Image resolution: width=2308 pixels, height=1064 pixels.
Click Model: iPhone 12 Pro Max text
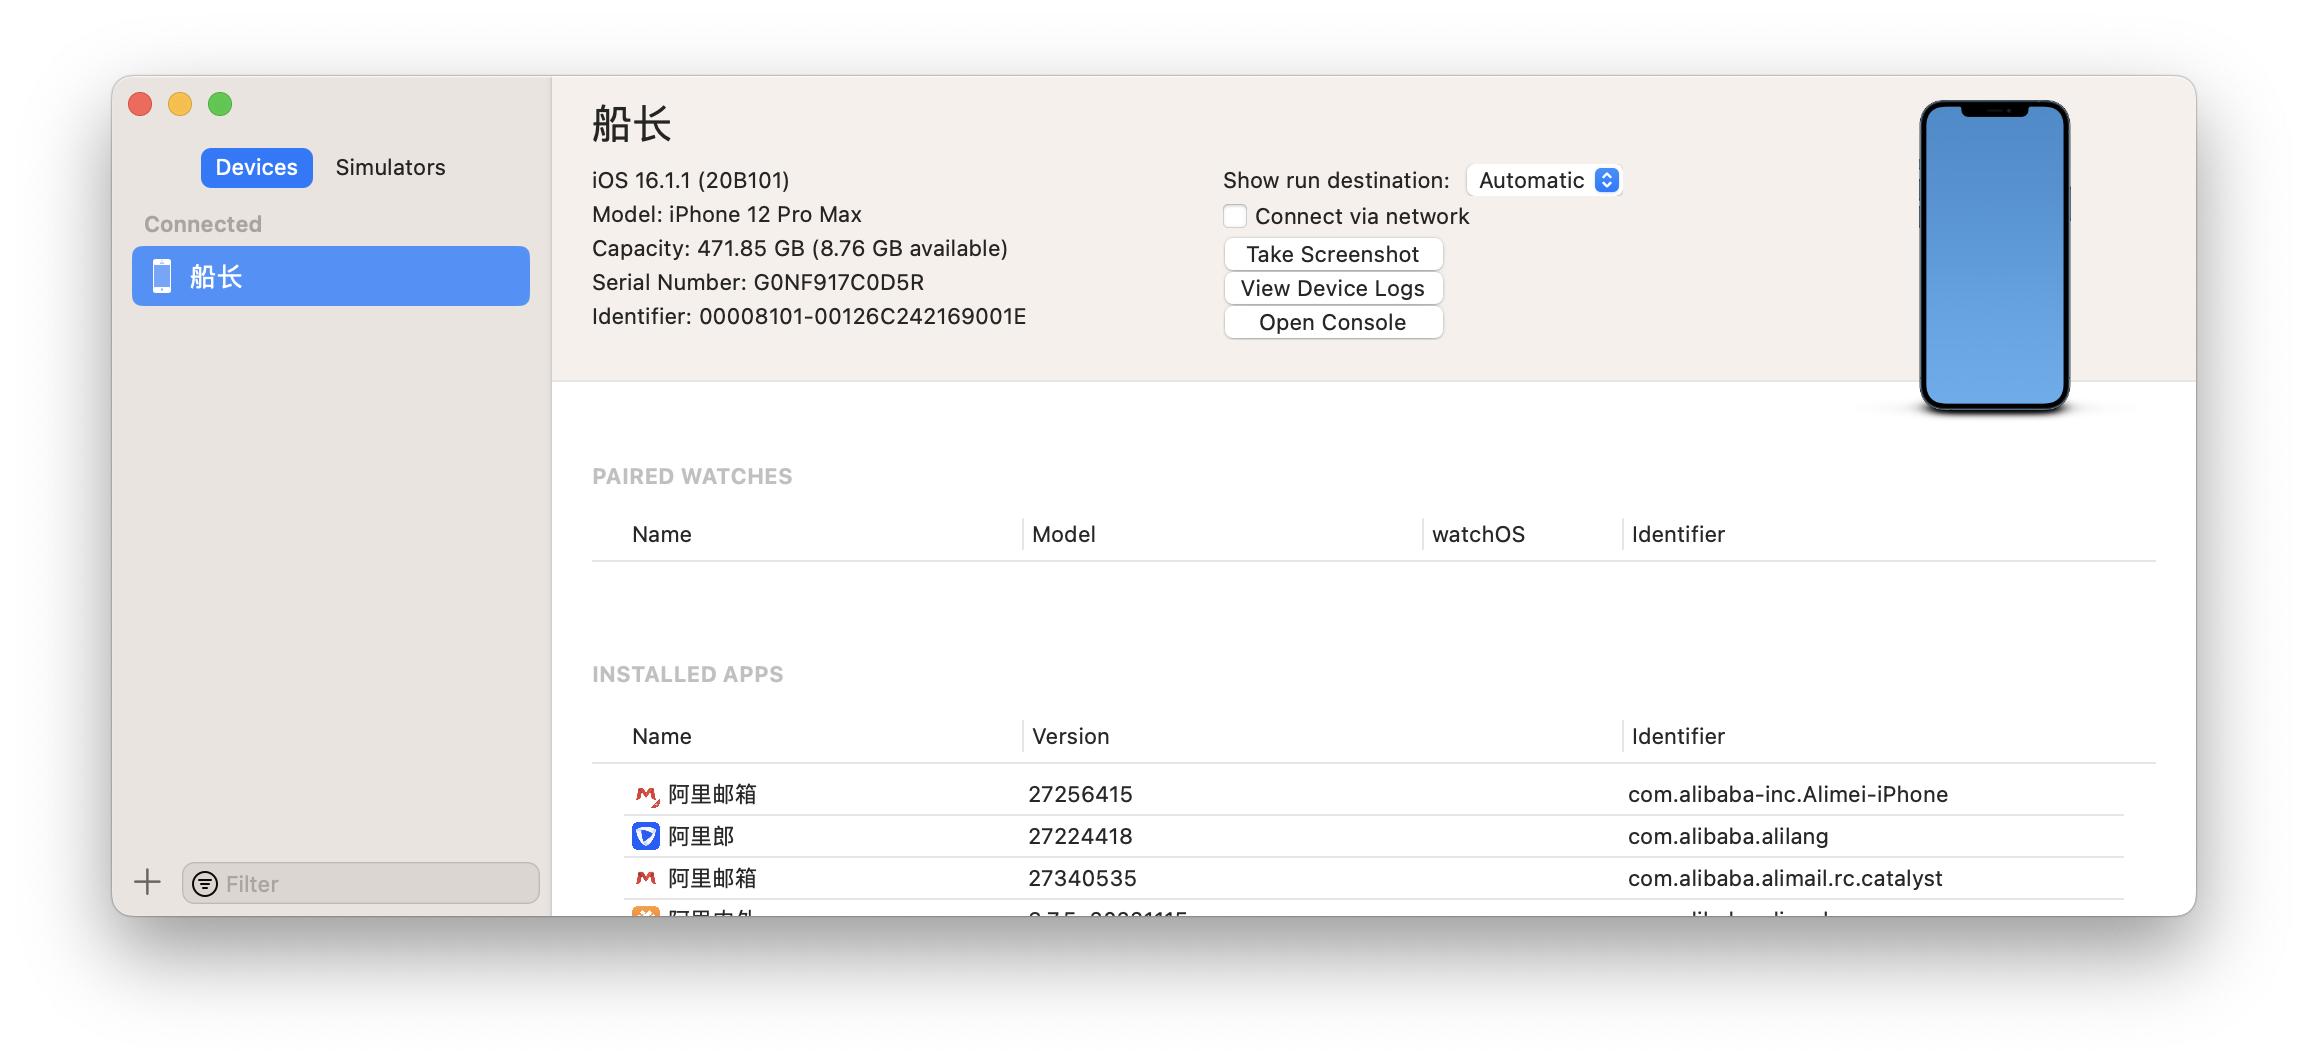[x=727, y=214]
